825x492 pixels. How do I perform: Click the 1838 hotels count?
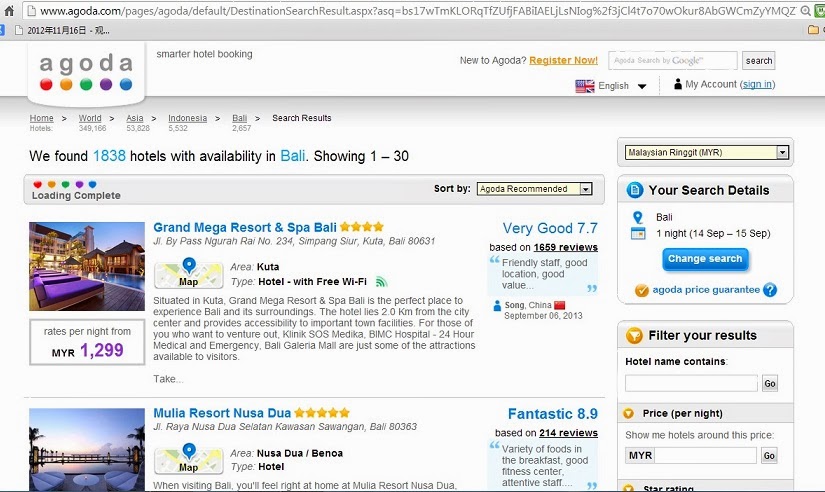pos(109,156)
